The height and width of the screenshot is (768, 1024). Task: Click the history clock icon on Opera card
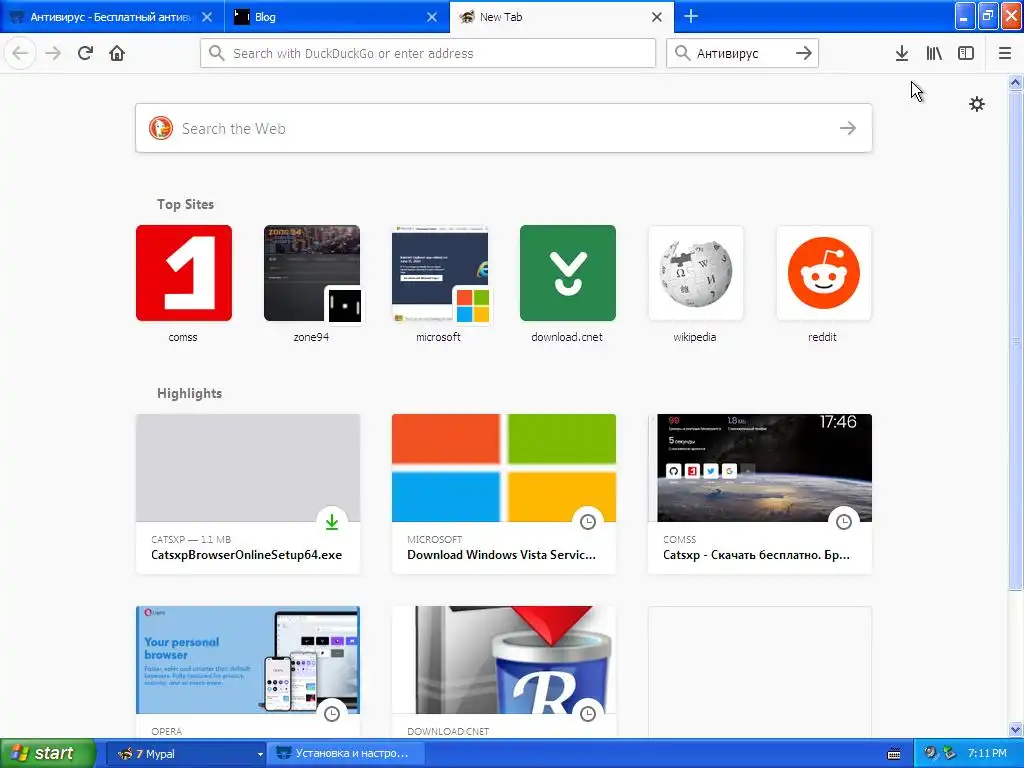332,714
